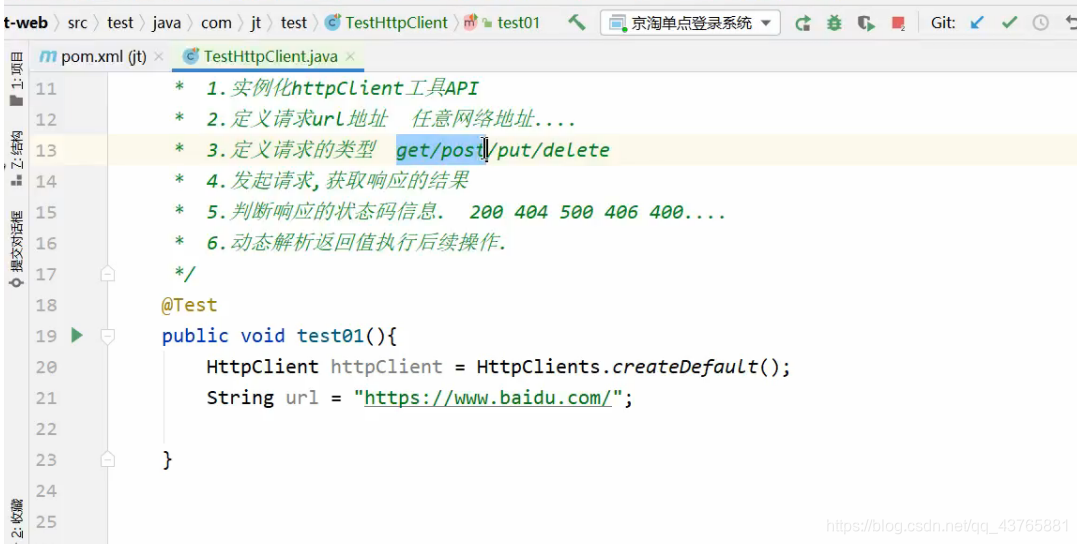Click the httpClient variable name
This screenshot has width=1077, height=544.
coord(386,367)
